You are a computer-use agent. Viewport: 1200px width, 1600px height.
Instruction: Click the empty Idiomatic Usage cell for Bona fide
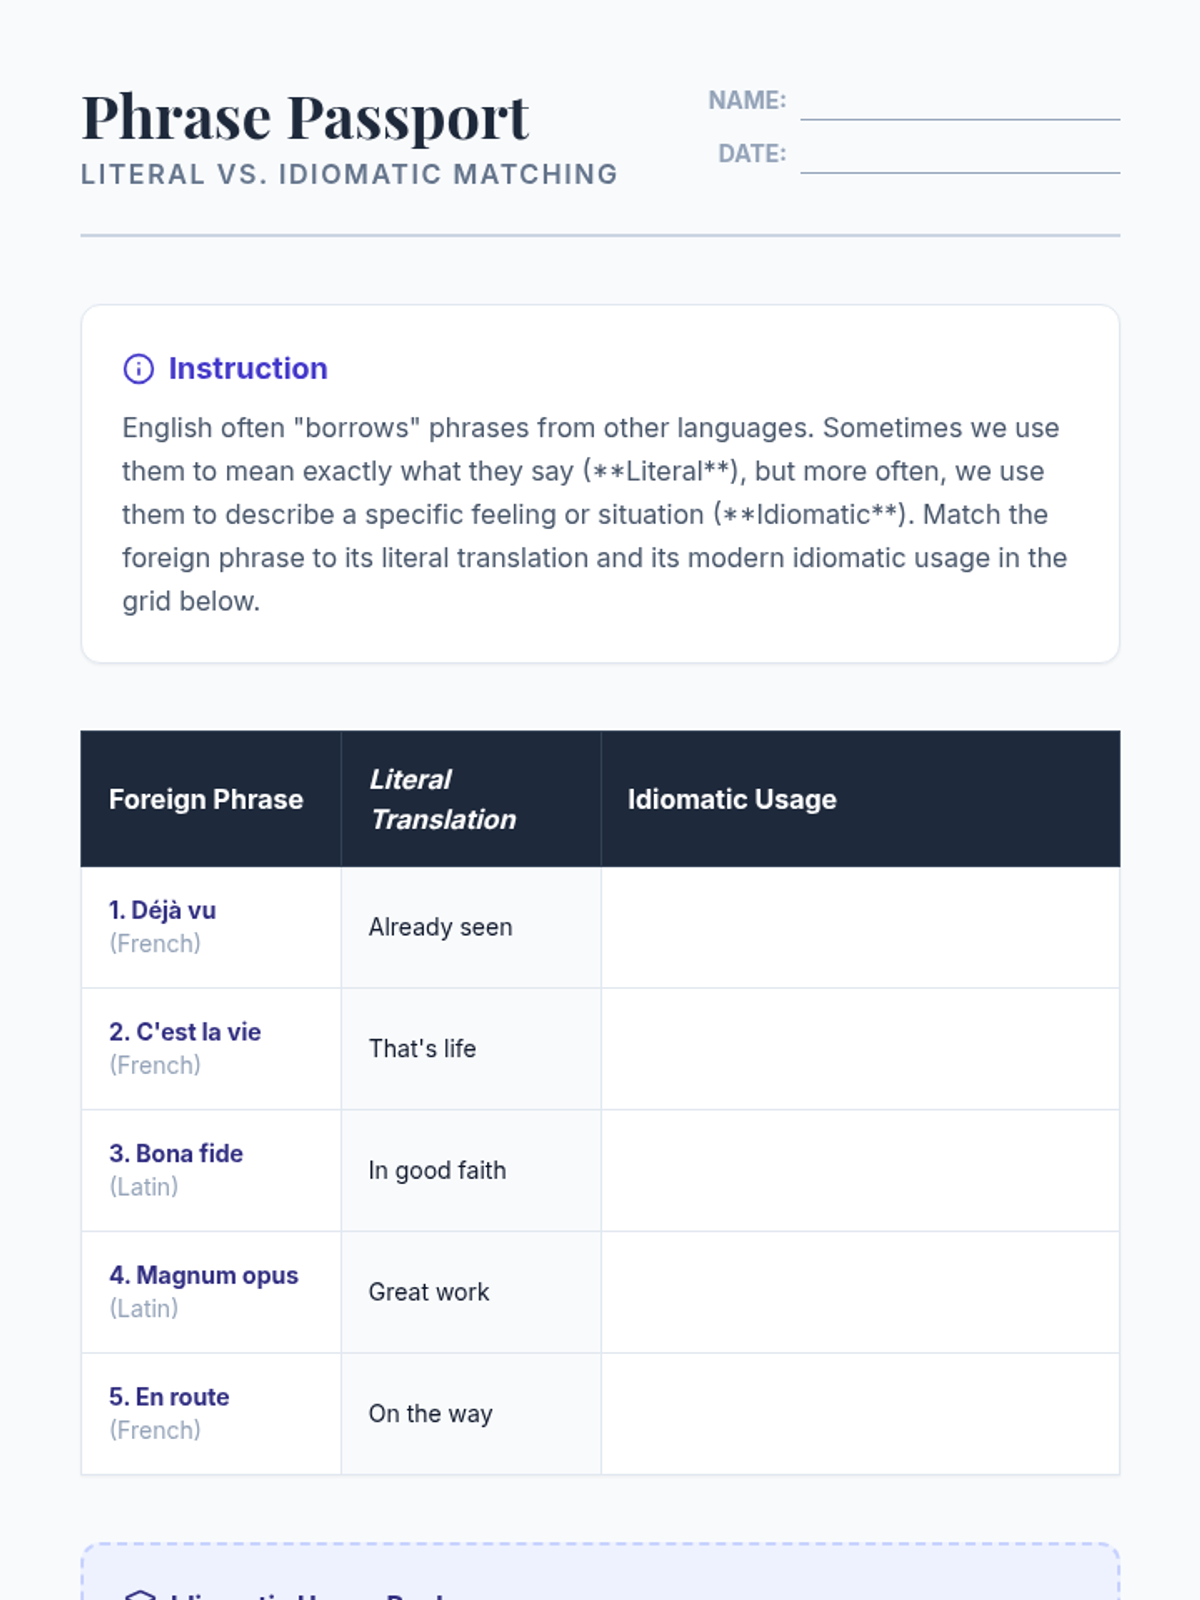pyautogui.click(x=860, y=1171)
